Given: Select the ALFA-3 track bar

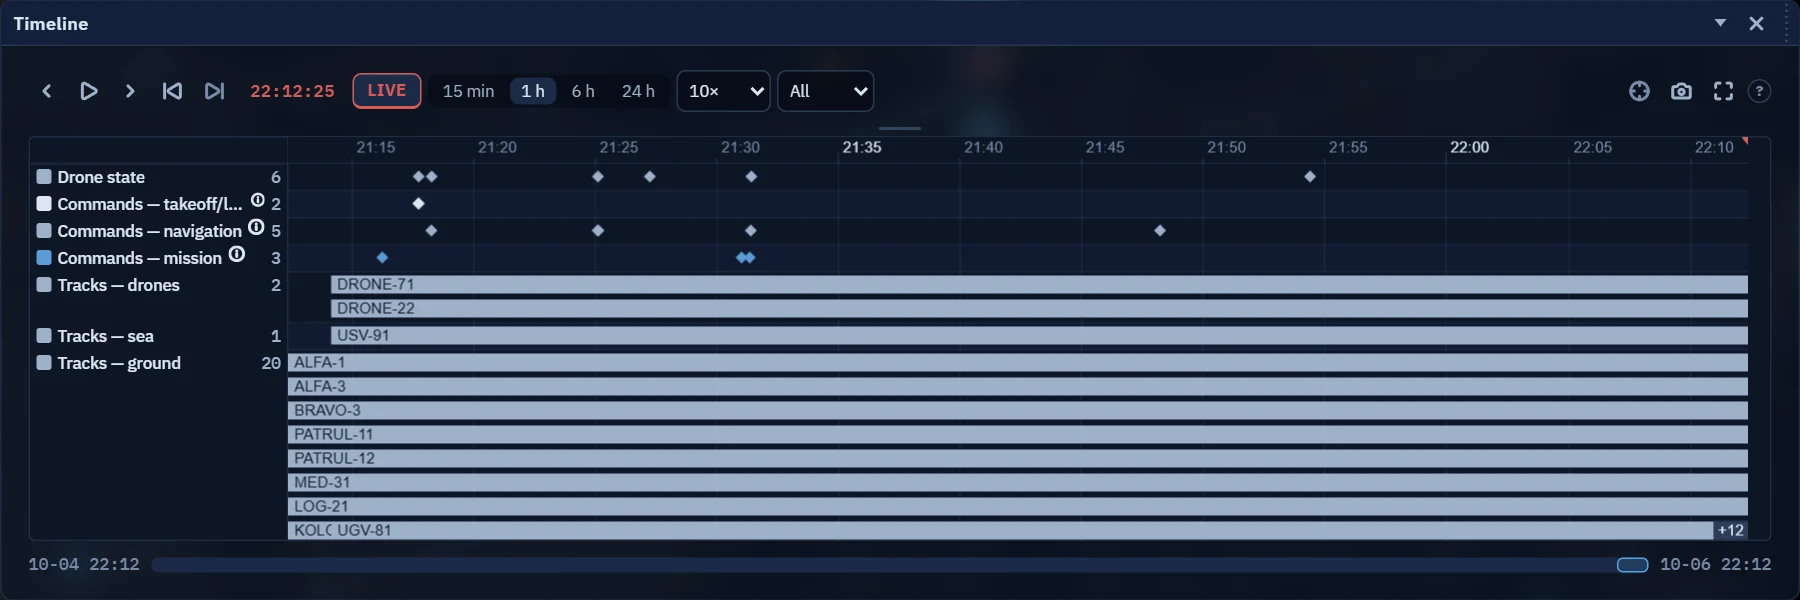Looking at the screenshot, I should (x=1018, y=386).
